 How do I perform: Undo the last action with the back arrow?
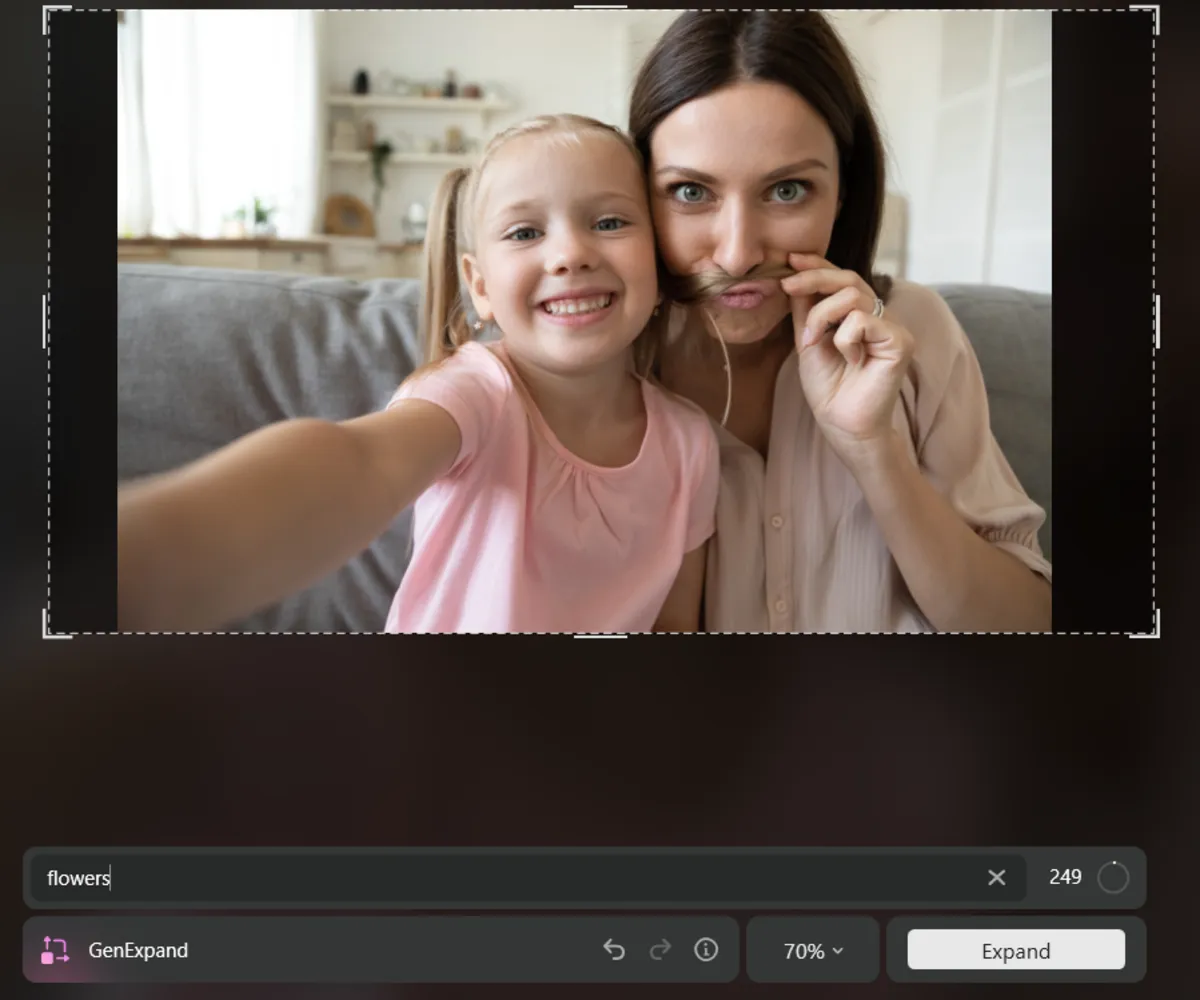[614, 950]
